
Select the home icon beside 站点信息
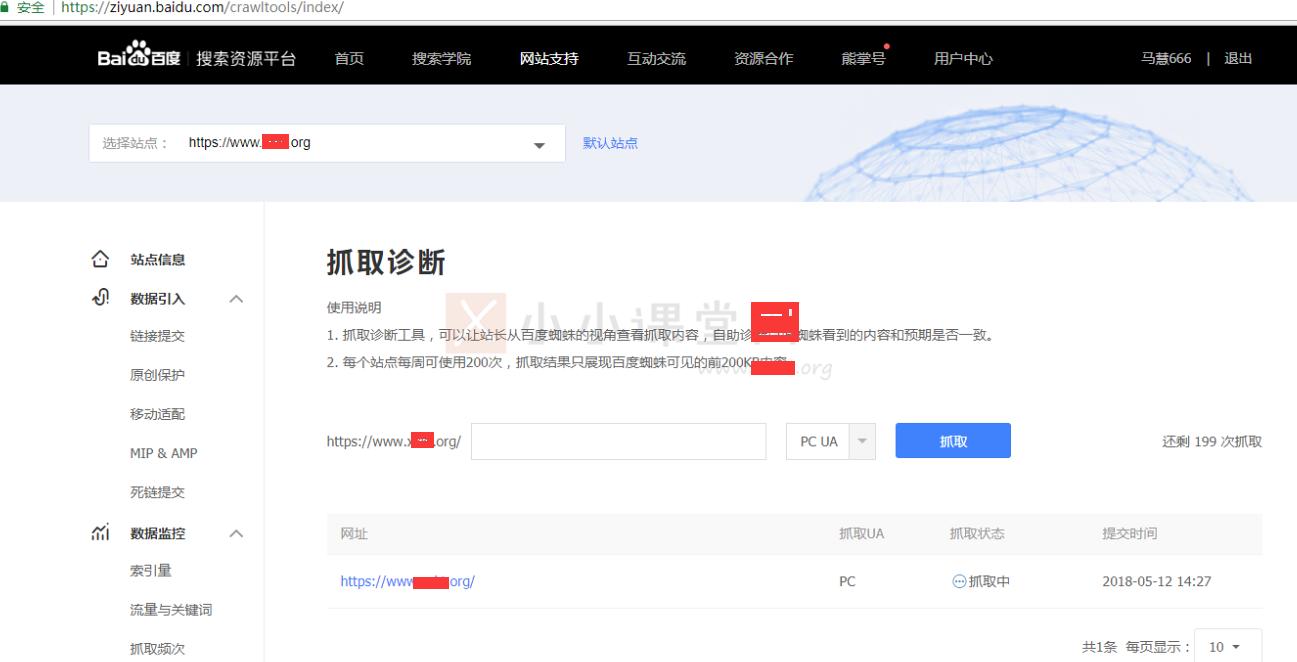tap(99, 258)
